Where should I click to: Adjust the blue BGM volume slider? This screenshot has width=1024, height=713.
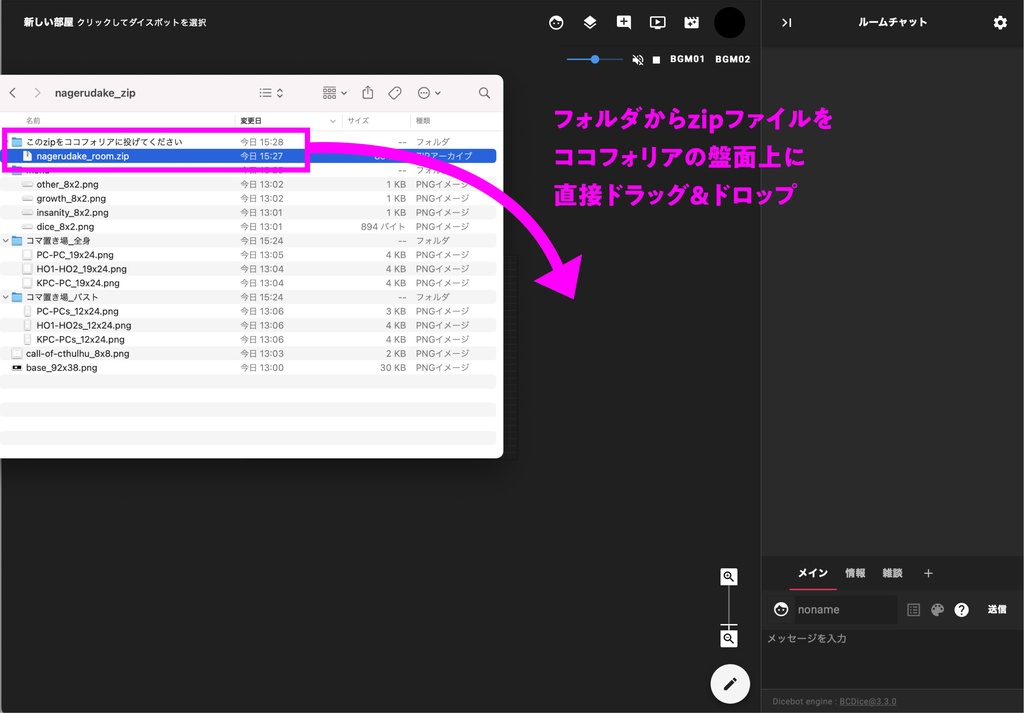(595, 59)
